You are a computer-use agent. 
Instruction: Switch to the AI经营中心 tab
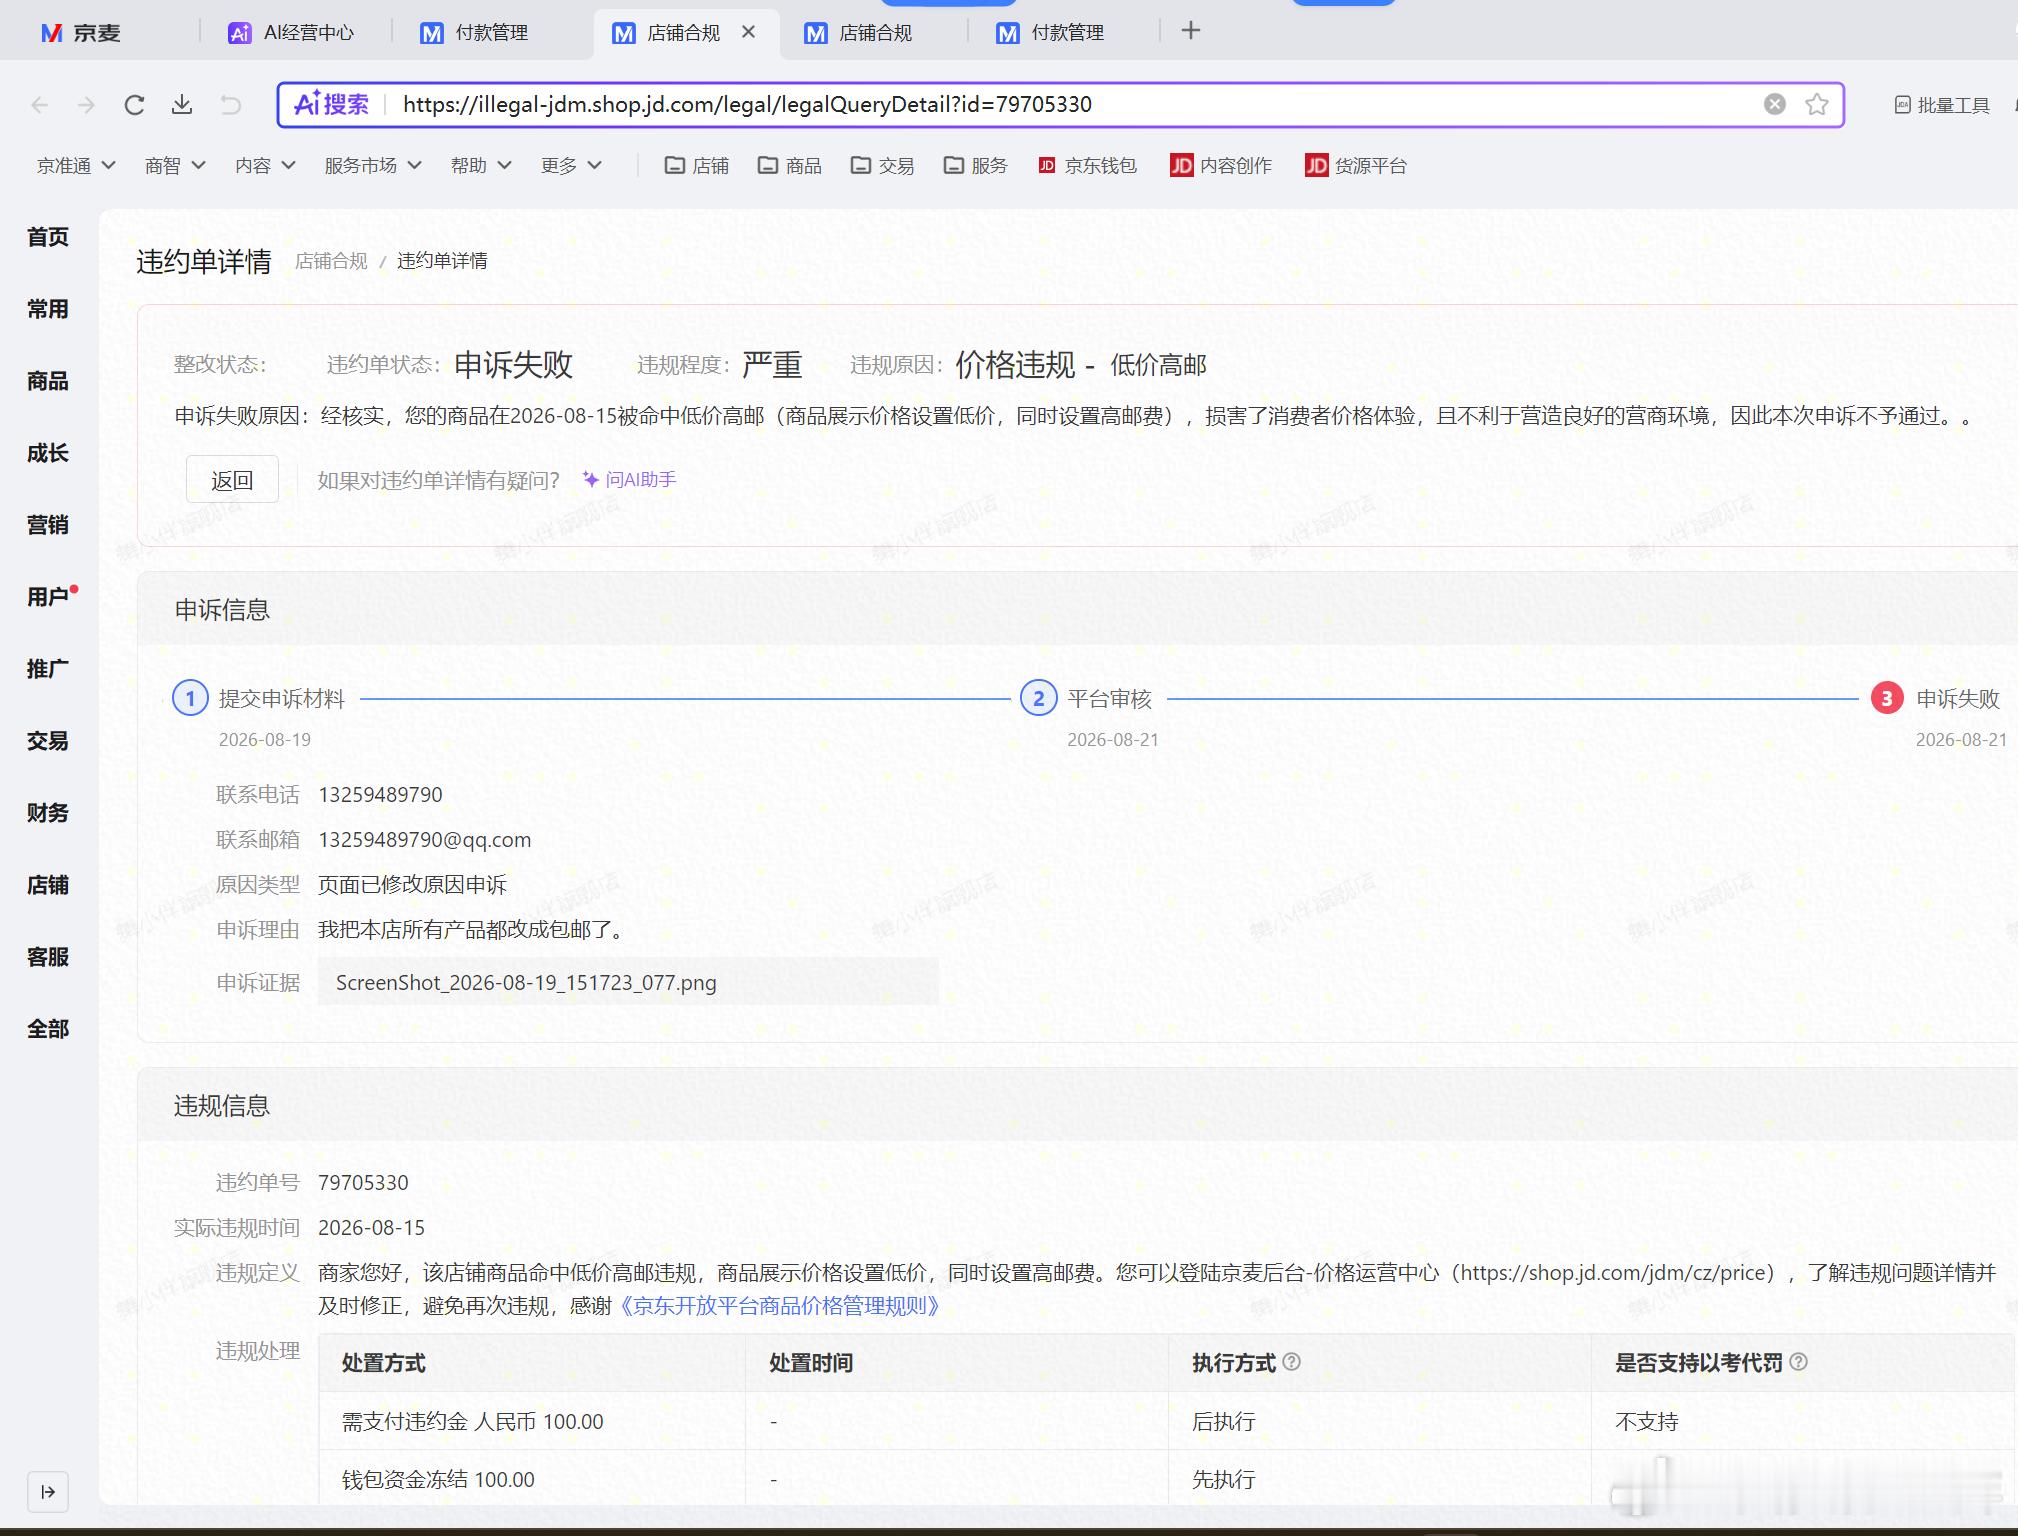click(291, 33)
